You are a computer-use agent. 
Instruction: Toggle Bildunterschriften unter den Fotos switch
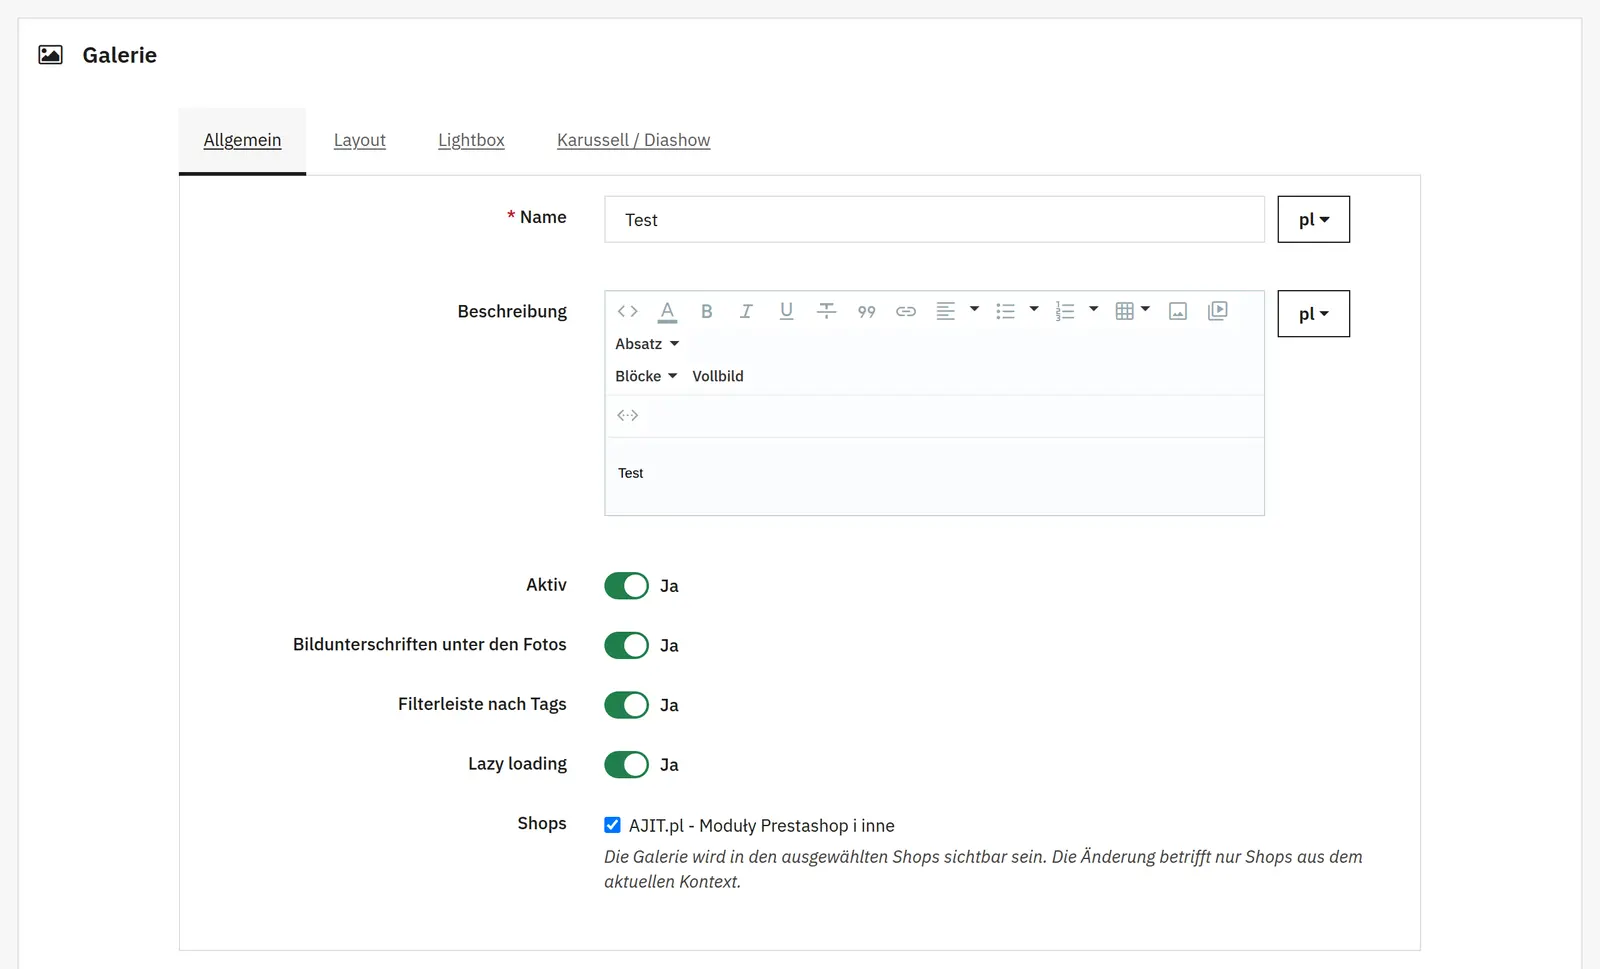(x=627, y=645)
